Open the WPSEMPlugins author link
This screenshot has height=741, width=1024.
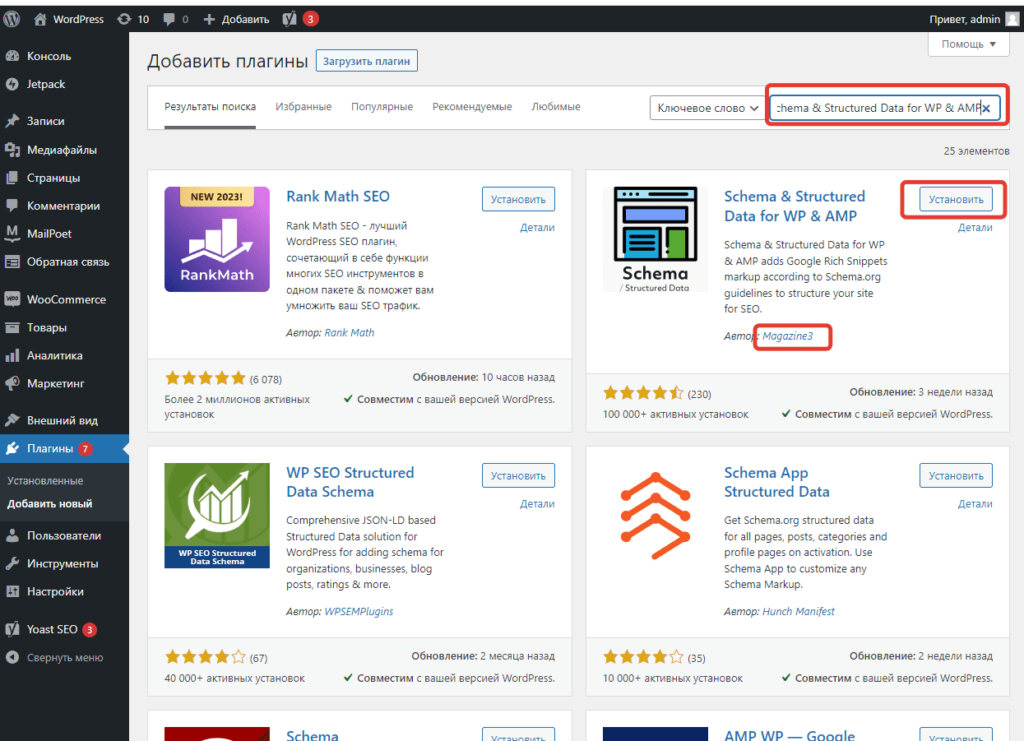359,611
